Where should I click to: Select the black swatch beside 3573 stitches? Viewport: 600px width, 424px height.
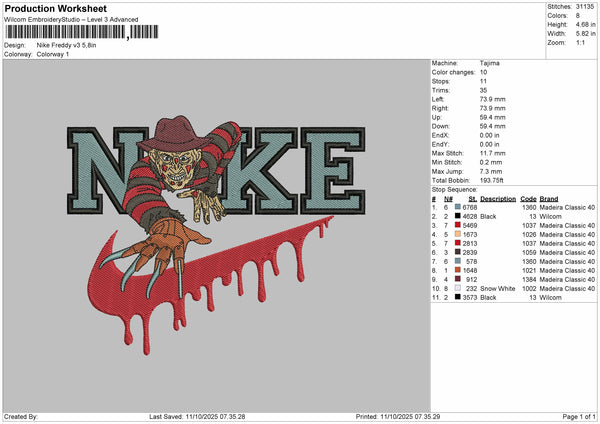(x=458, y=297)
